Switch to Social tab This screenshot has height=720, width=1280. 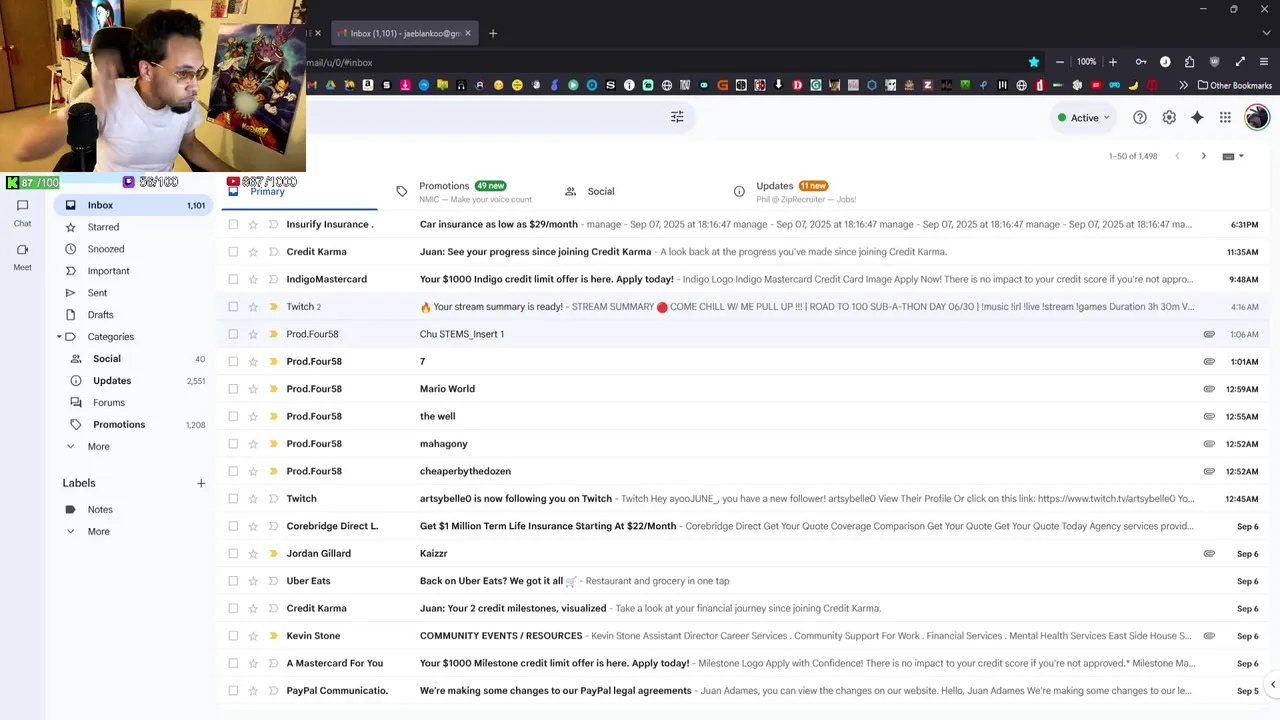(x=600, y=191)
